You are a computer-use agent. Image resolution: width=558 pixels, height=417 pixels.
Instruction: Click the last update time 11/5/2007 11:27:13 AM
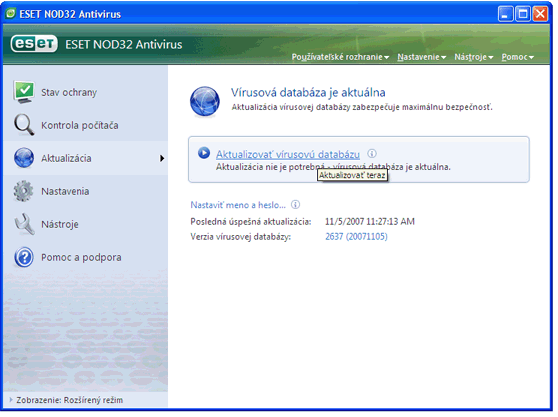point(370,222)
